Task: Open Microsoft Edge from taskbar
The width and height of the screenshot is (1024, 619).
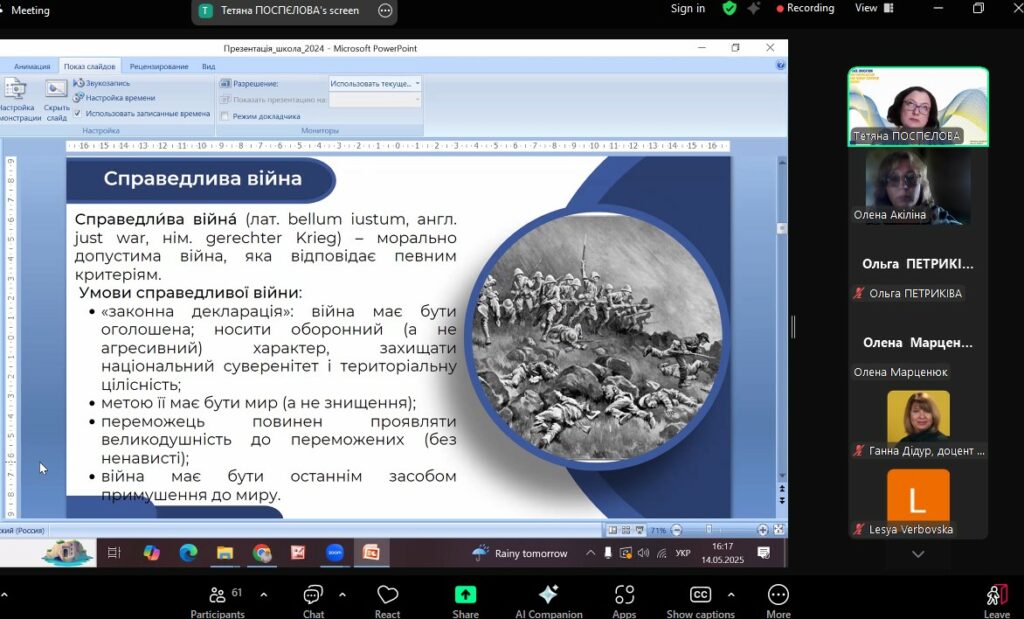Action: 188,553
